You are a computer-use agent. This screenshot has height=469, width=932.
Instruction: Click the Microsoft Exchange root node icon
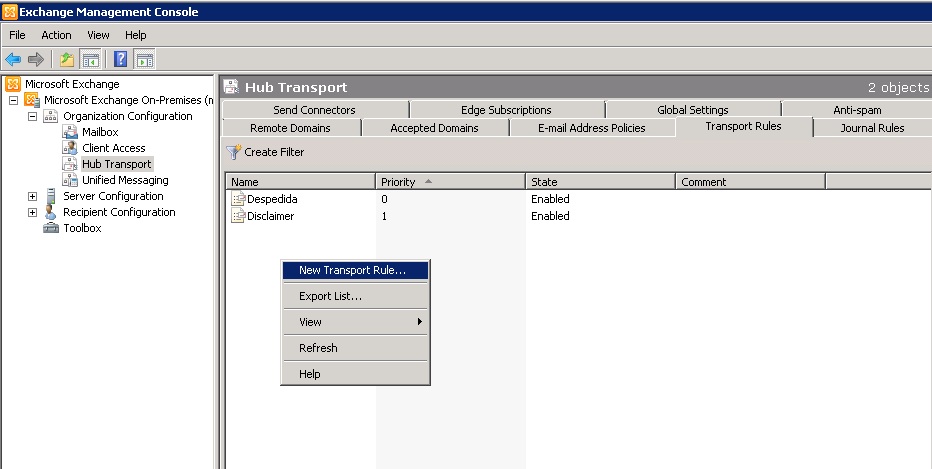pyautogui.click(x=12, y=84)
